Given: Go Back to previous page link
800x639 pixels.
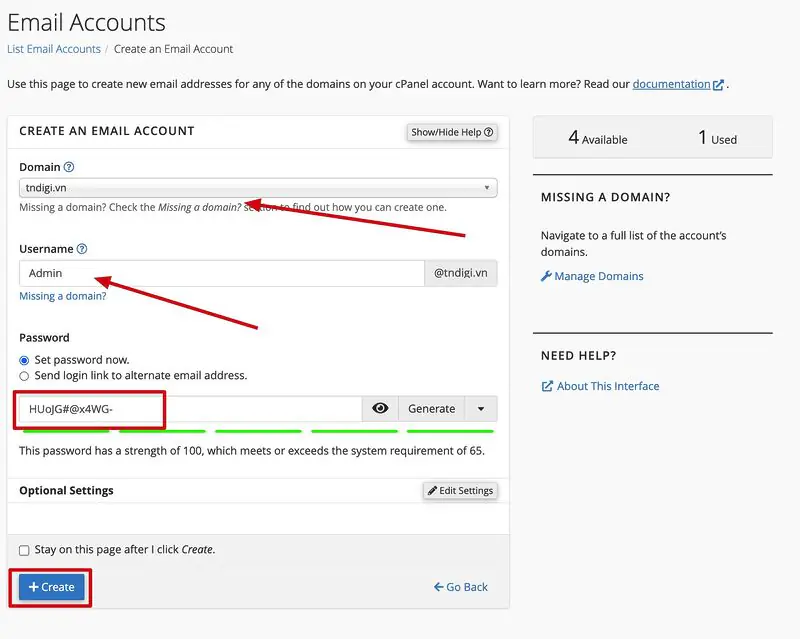Looking at the screenshot, I should 461,587.
